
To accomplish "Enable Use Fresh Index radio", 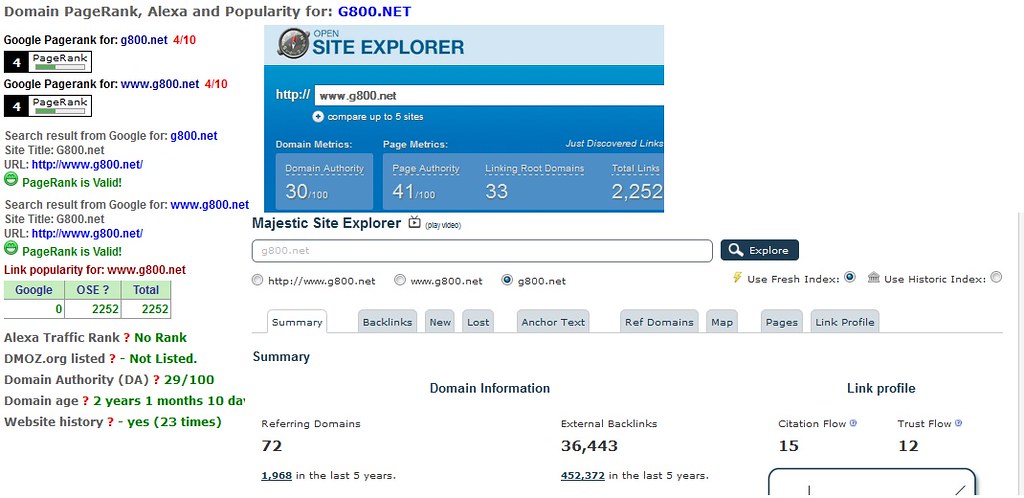I will pos(850,277).
